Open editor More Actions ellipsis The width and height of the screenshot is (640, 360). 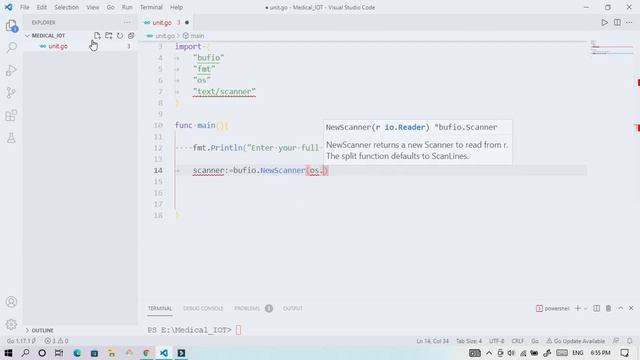click(x=629, y=22)
